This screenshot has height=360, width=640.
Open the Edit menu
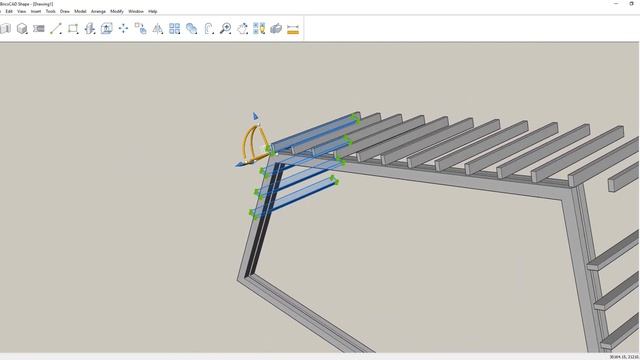coord(9,11)
